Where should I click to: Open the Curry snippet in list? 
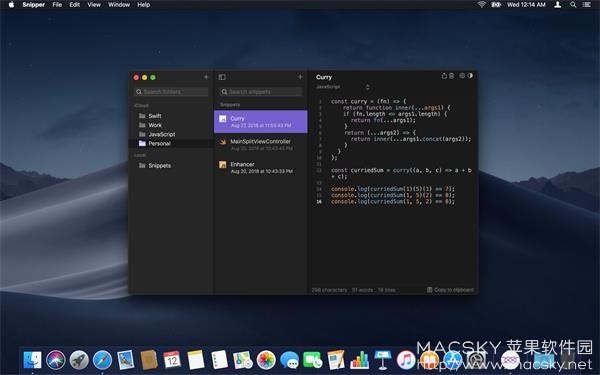(261, 122)
